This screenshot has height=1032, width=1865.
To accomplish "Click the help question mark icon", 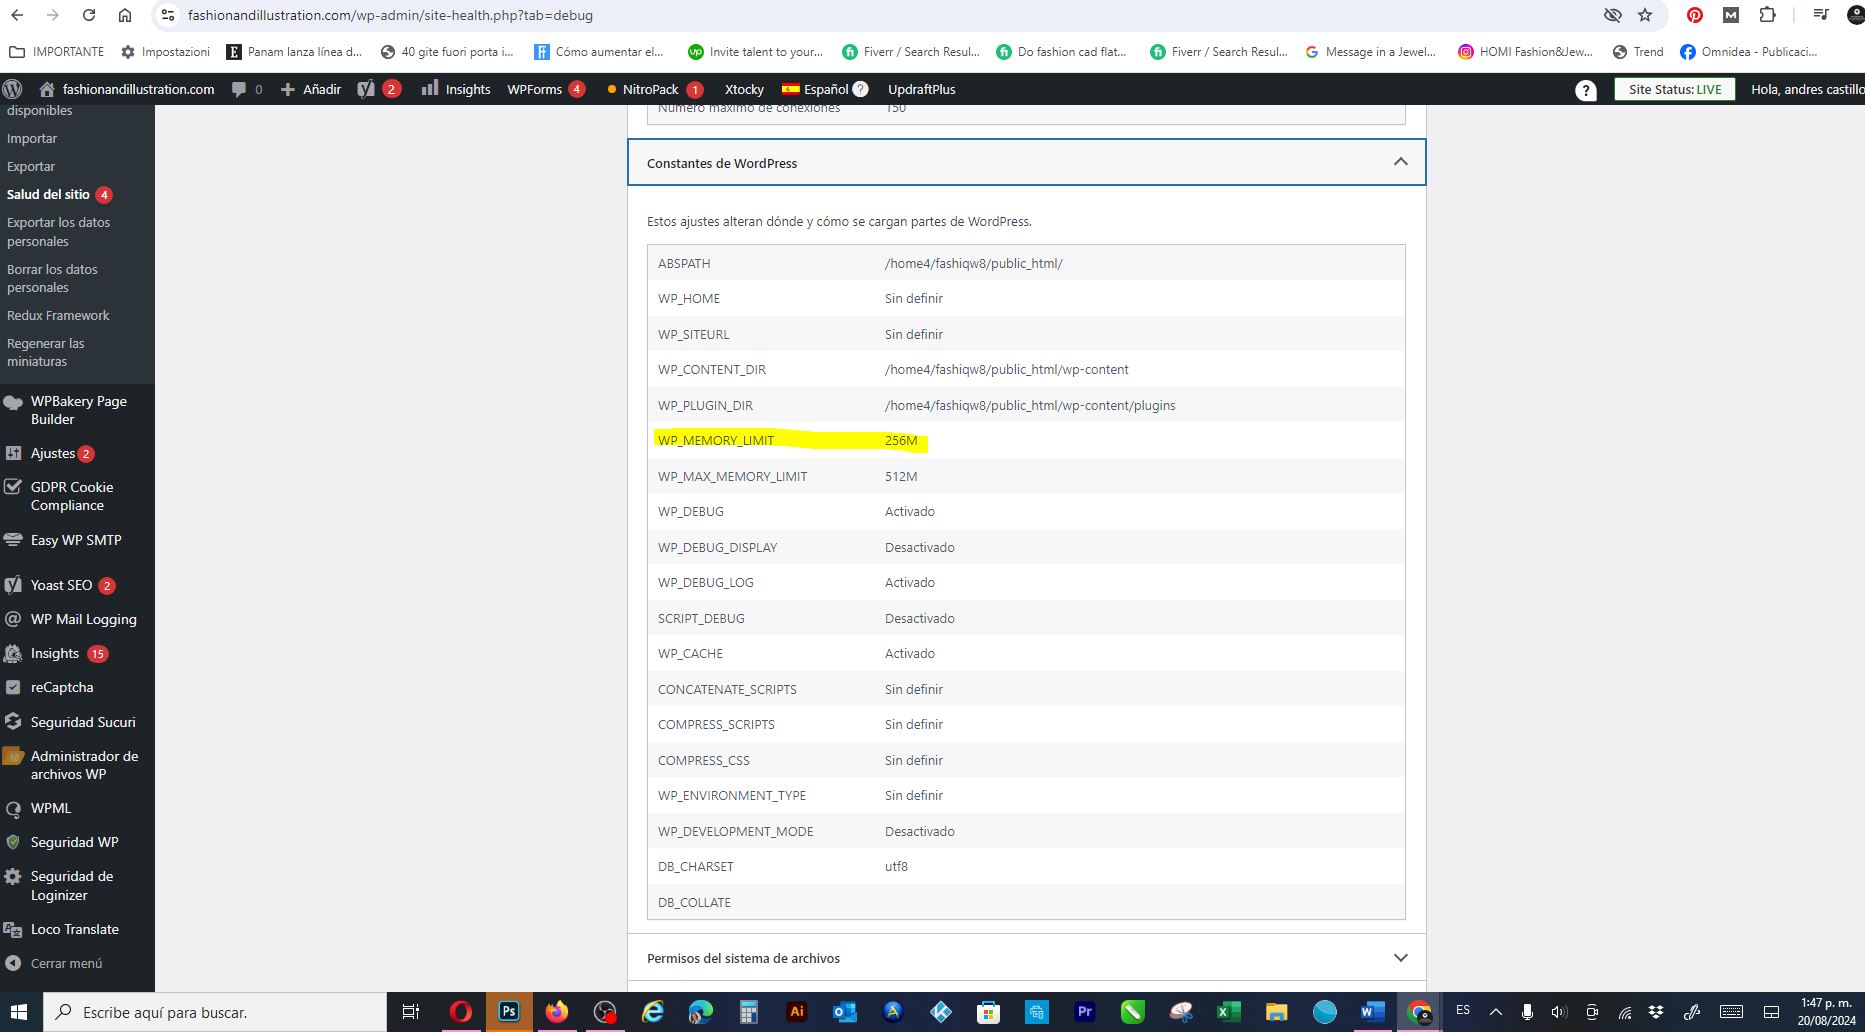I will [1586, 90].
